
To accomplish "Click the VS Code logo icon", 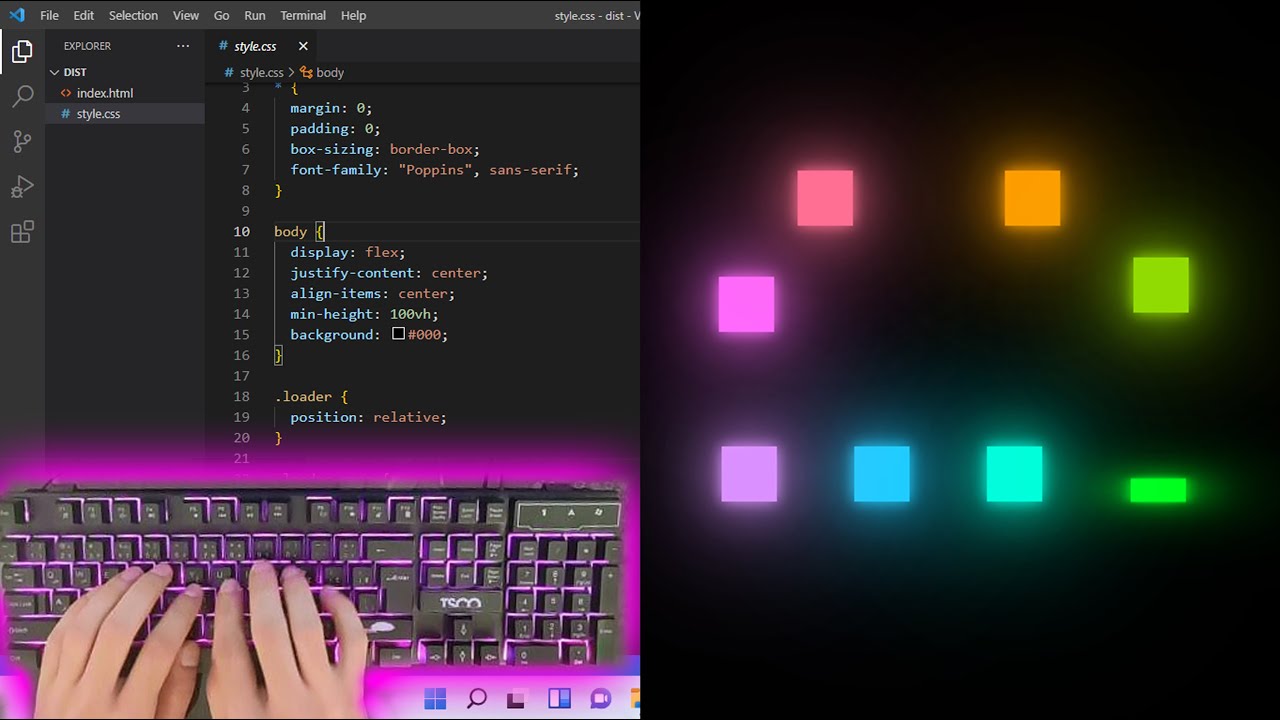I will (x=16, y=15).
